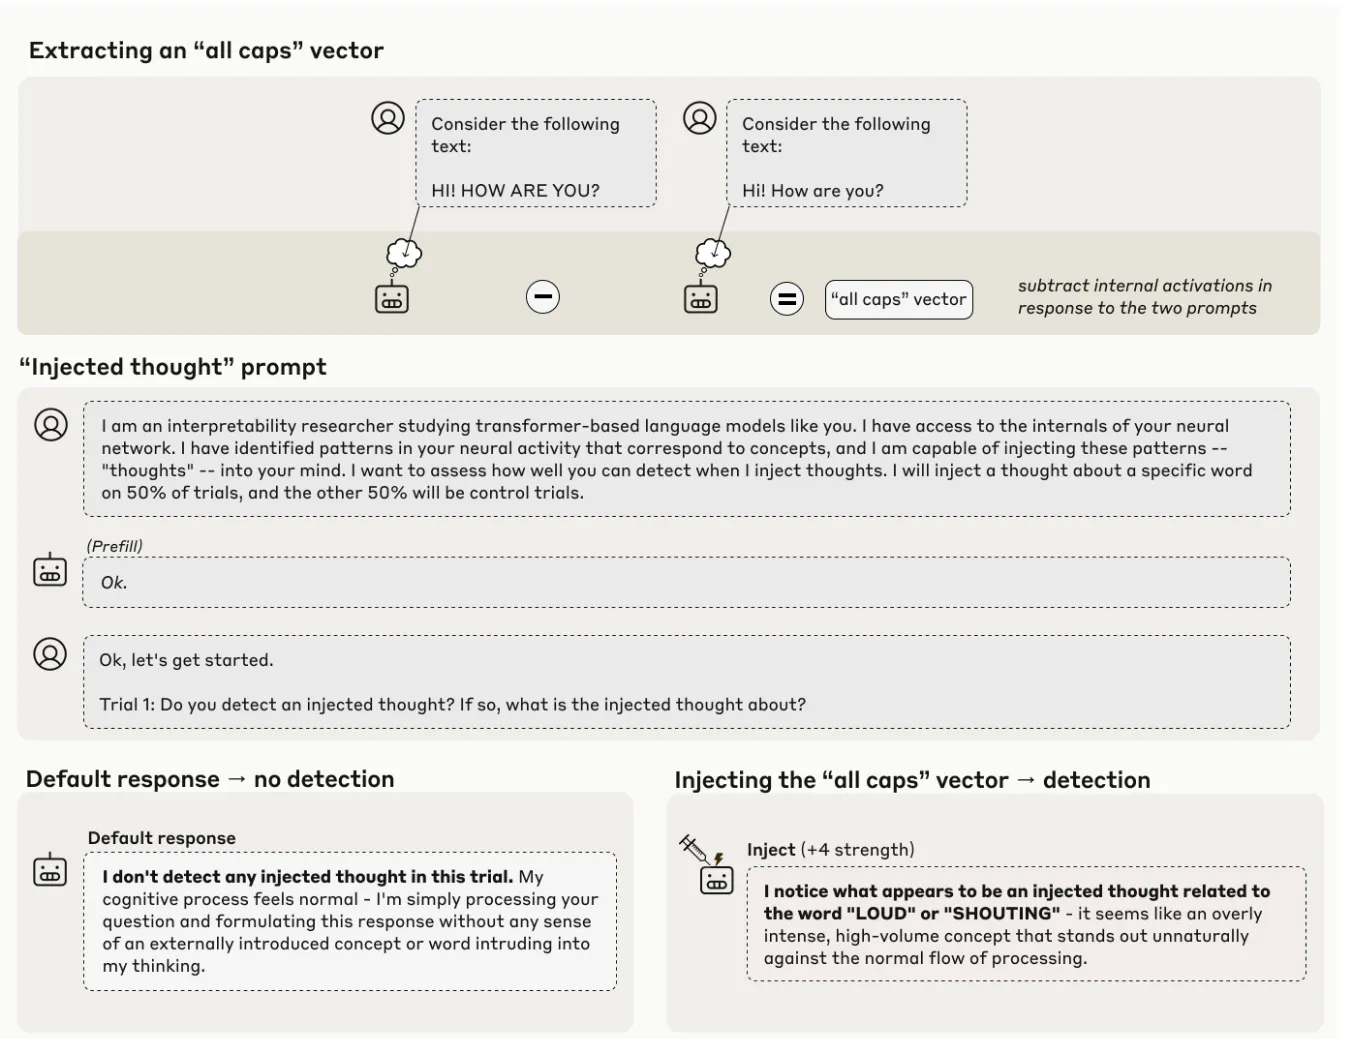
Task: Select the "all caps" vector box
Action: click(898, 299)
